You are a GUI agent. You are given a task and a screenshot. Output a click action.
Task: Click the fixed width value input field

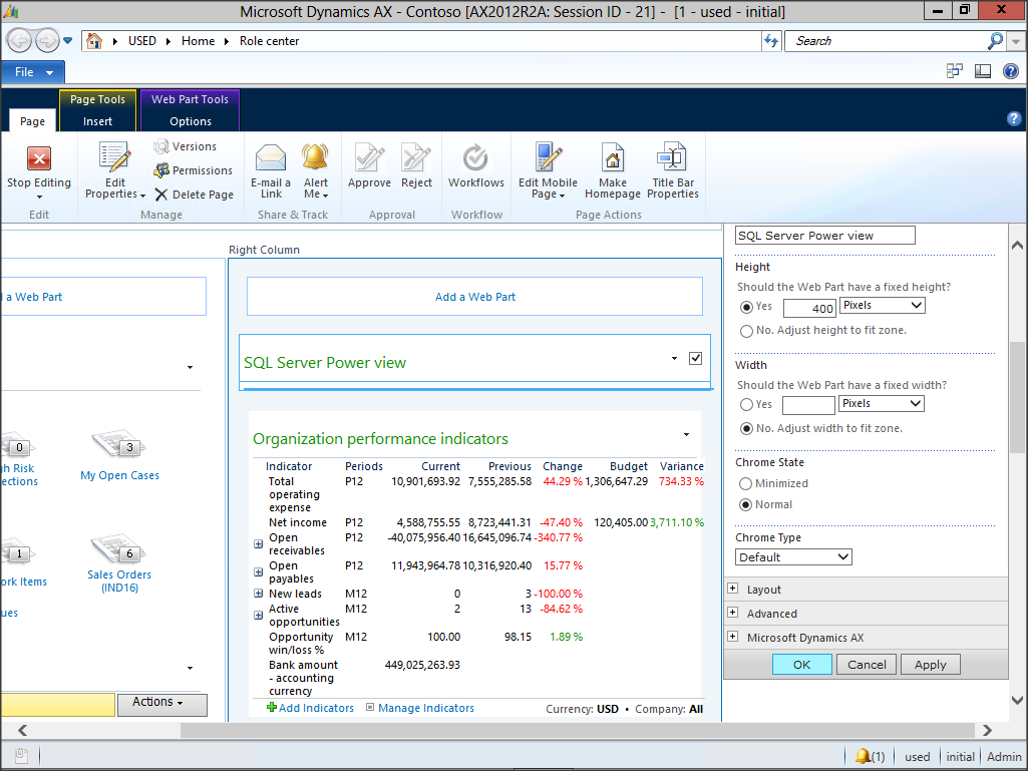tap(808, 405)
